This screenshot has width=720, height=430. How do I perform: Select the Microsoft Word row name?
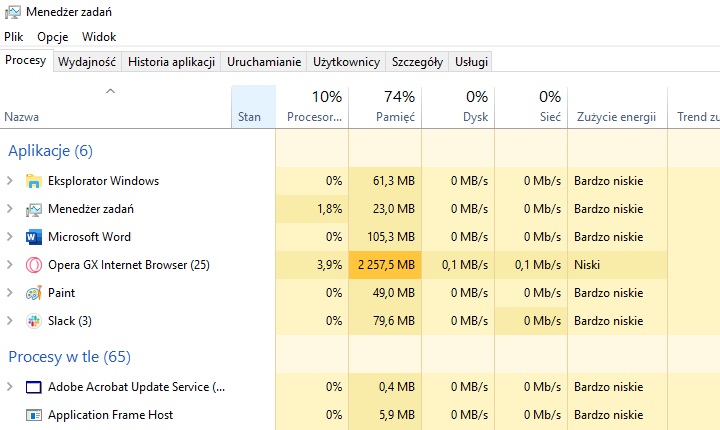point(90,237)
